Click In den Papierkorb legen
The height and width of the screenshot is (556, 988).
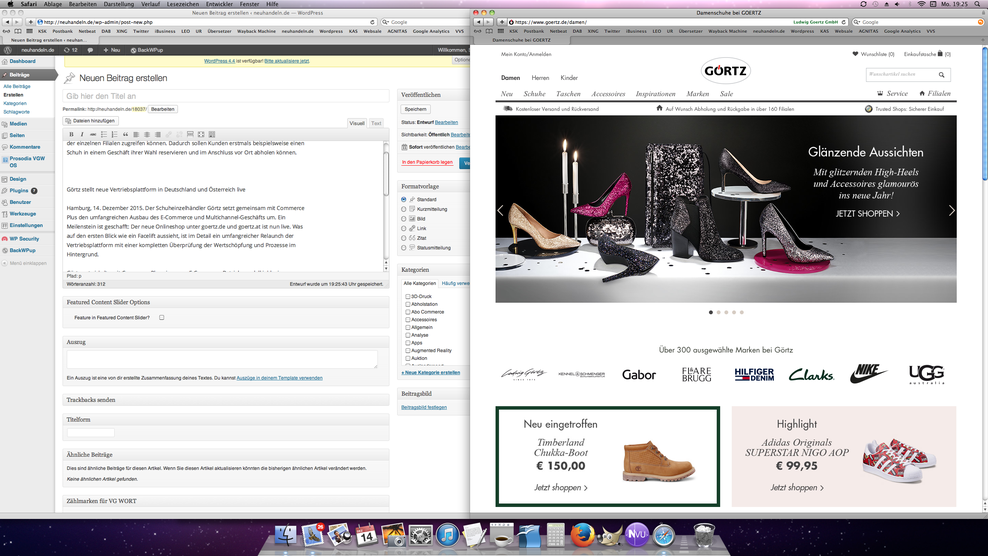(427, 162)
